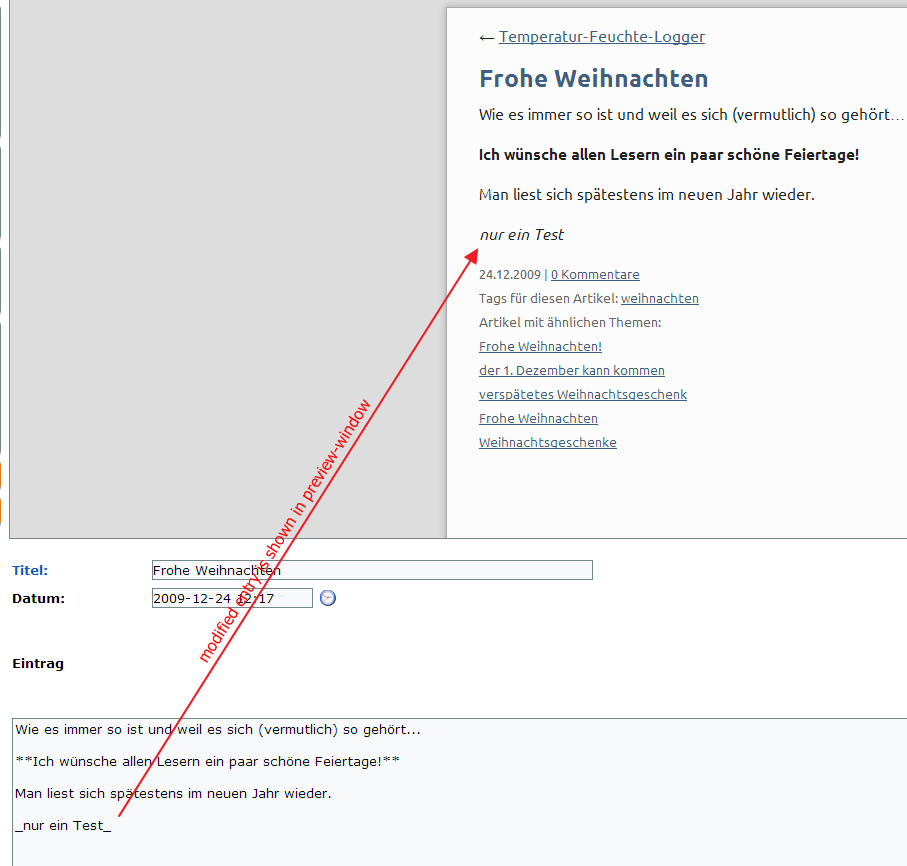
Task: Open "der 1. Dezember kann kommen" article
Action: [571, 371]
